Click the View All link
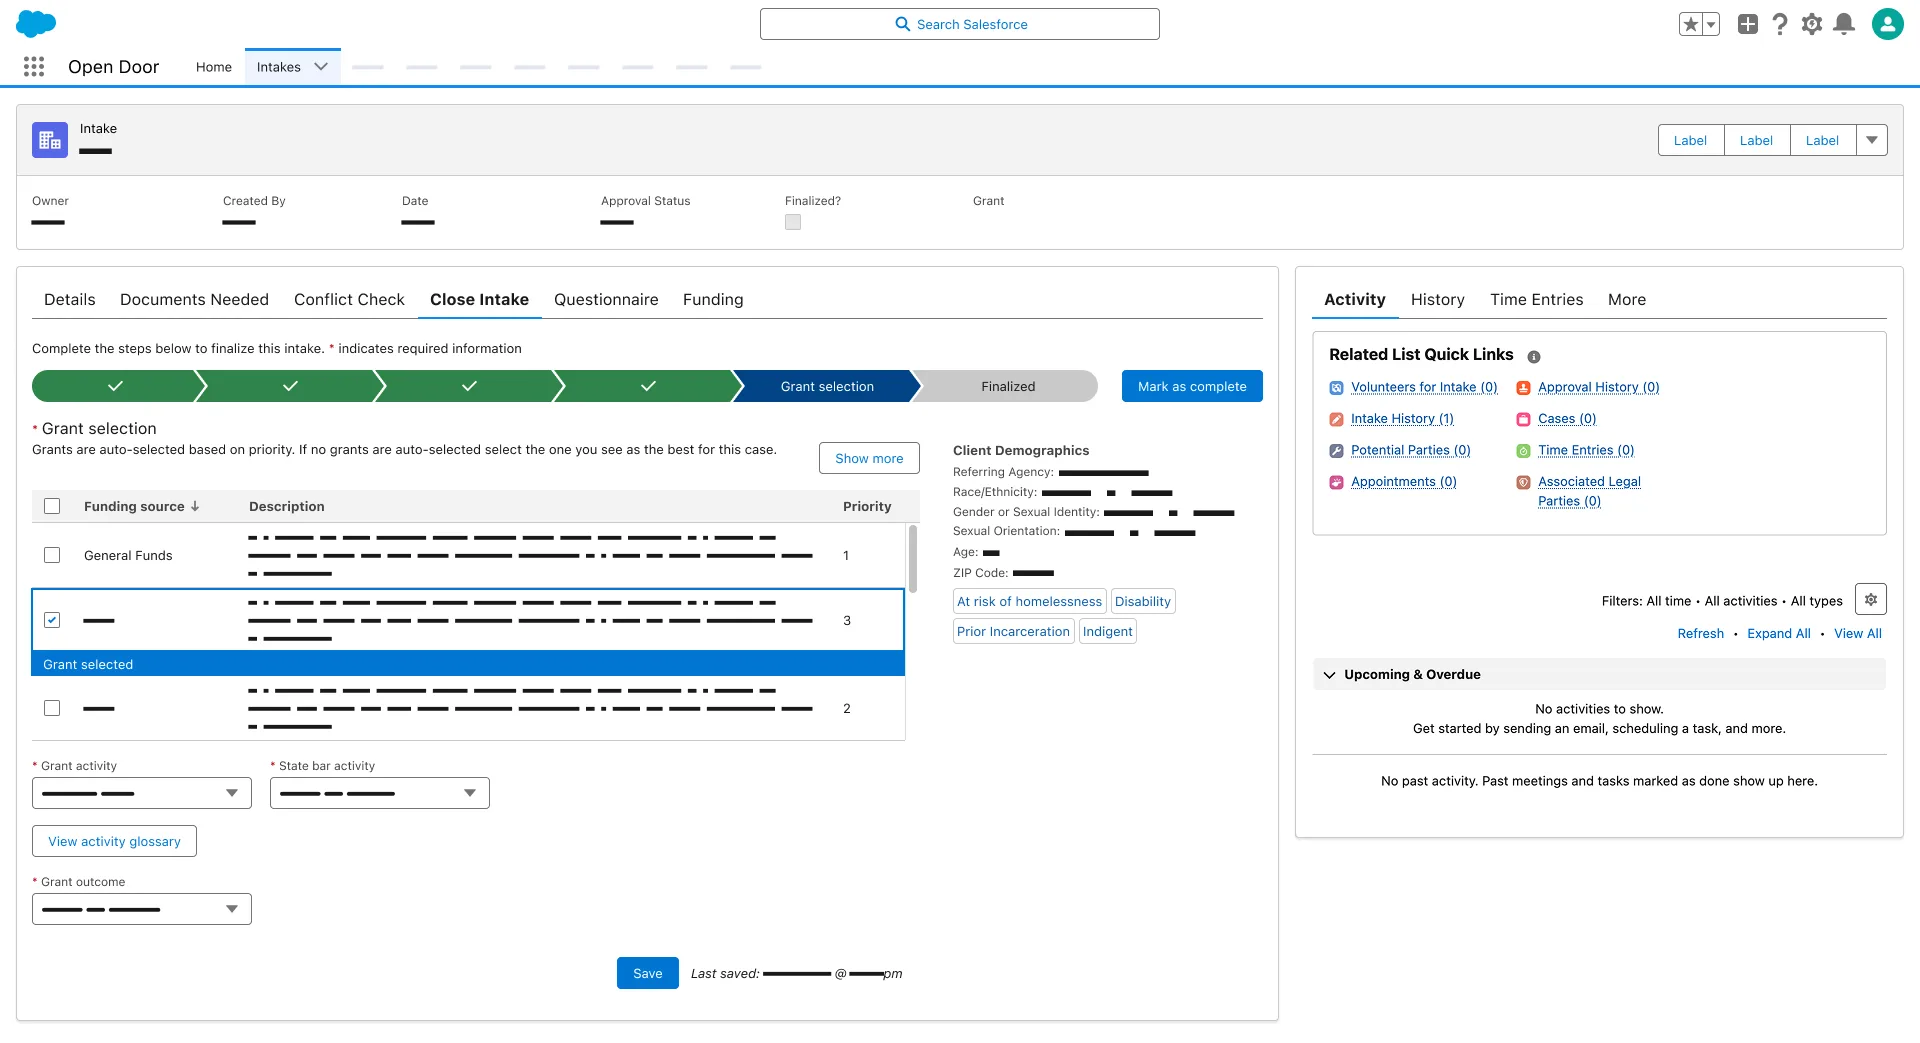 (x=1858, y=633)
